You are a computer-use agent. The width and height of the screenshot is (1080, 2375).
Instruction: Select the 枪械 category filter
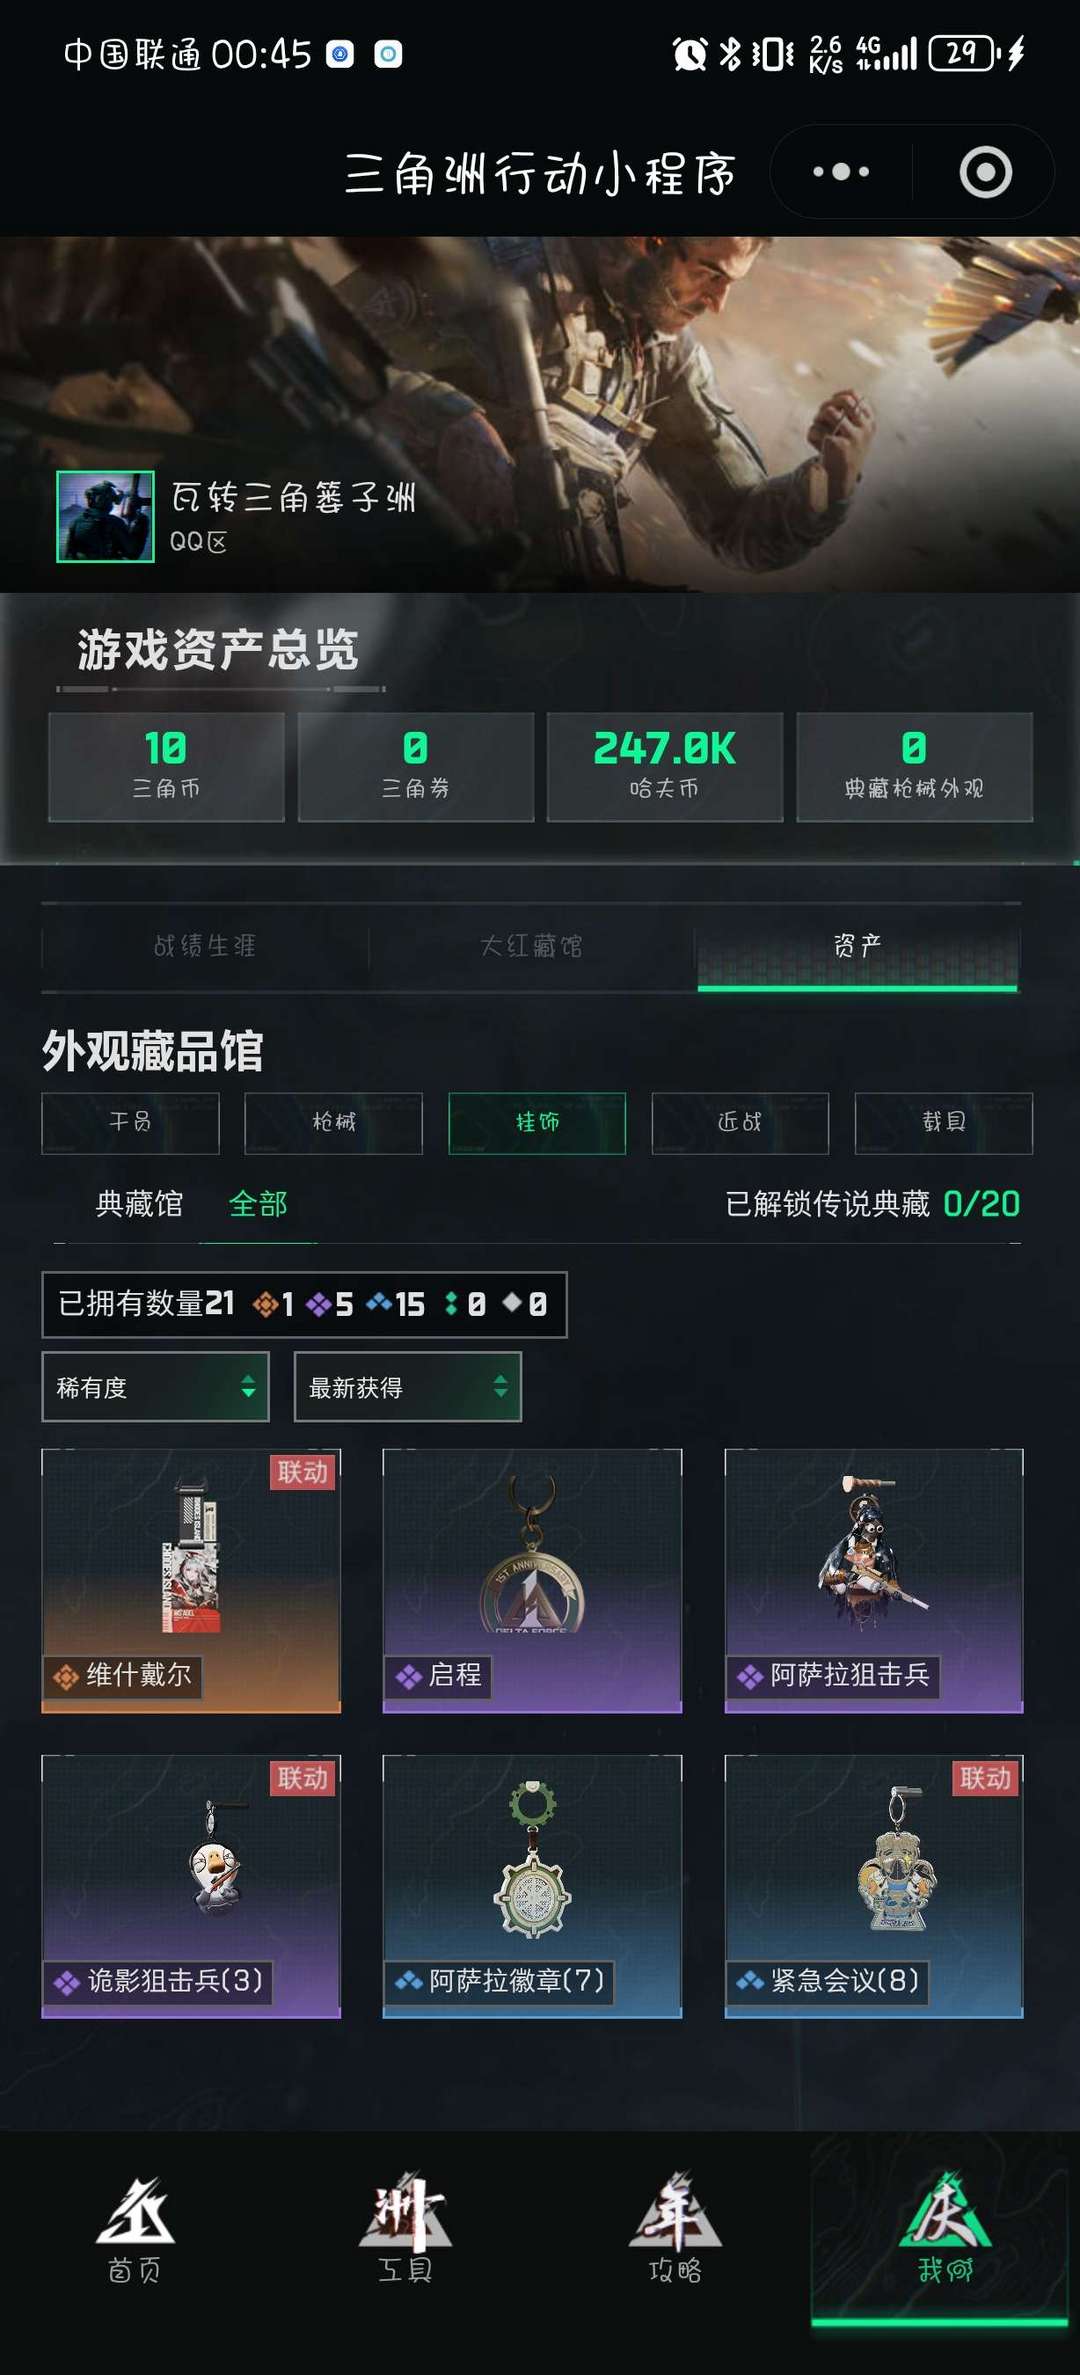coord(333,1123)
